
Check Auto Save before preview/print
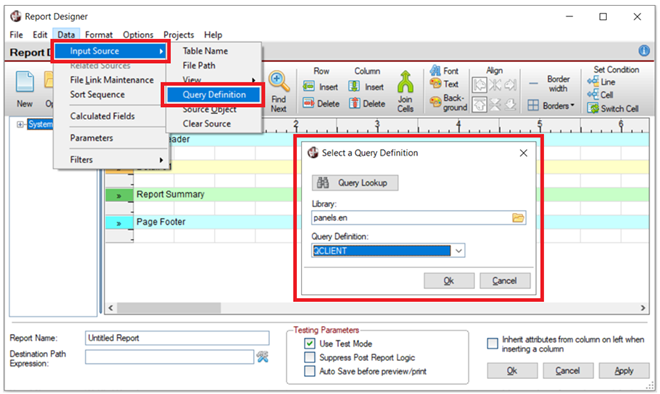(x=309, y=371)
